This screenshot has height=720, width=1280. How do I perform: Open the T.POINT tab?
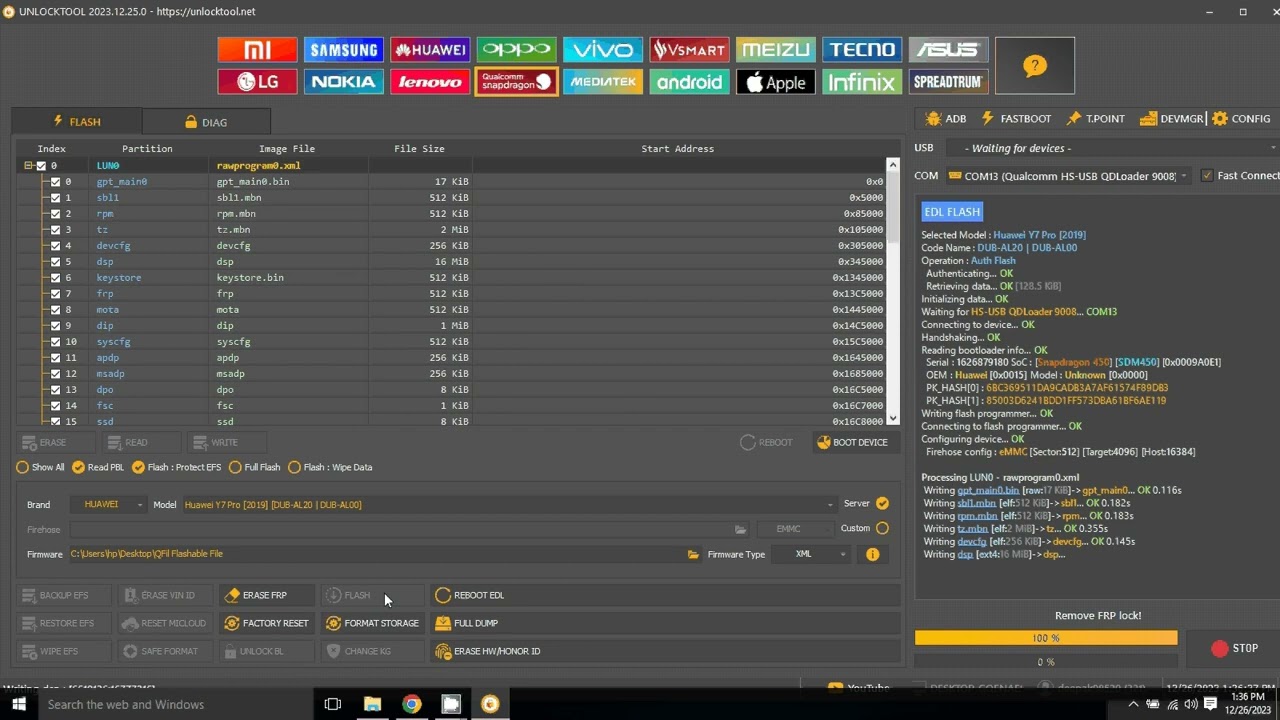[x=1096, y=119]
